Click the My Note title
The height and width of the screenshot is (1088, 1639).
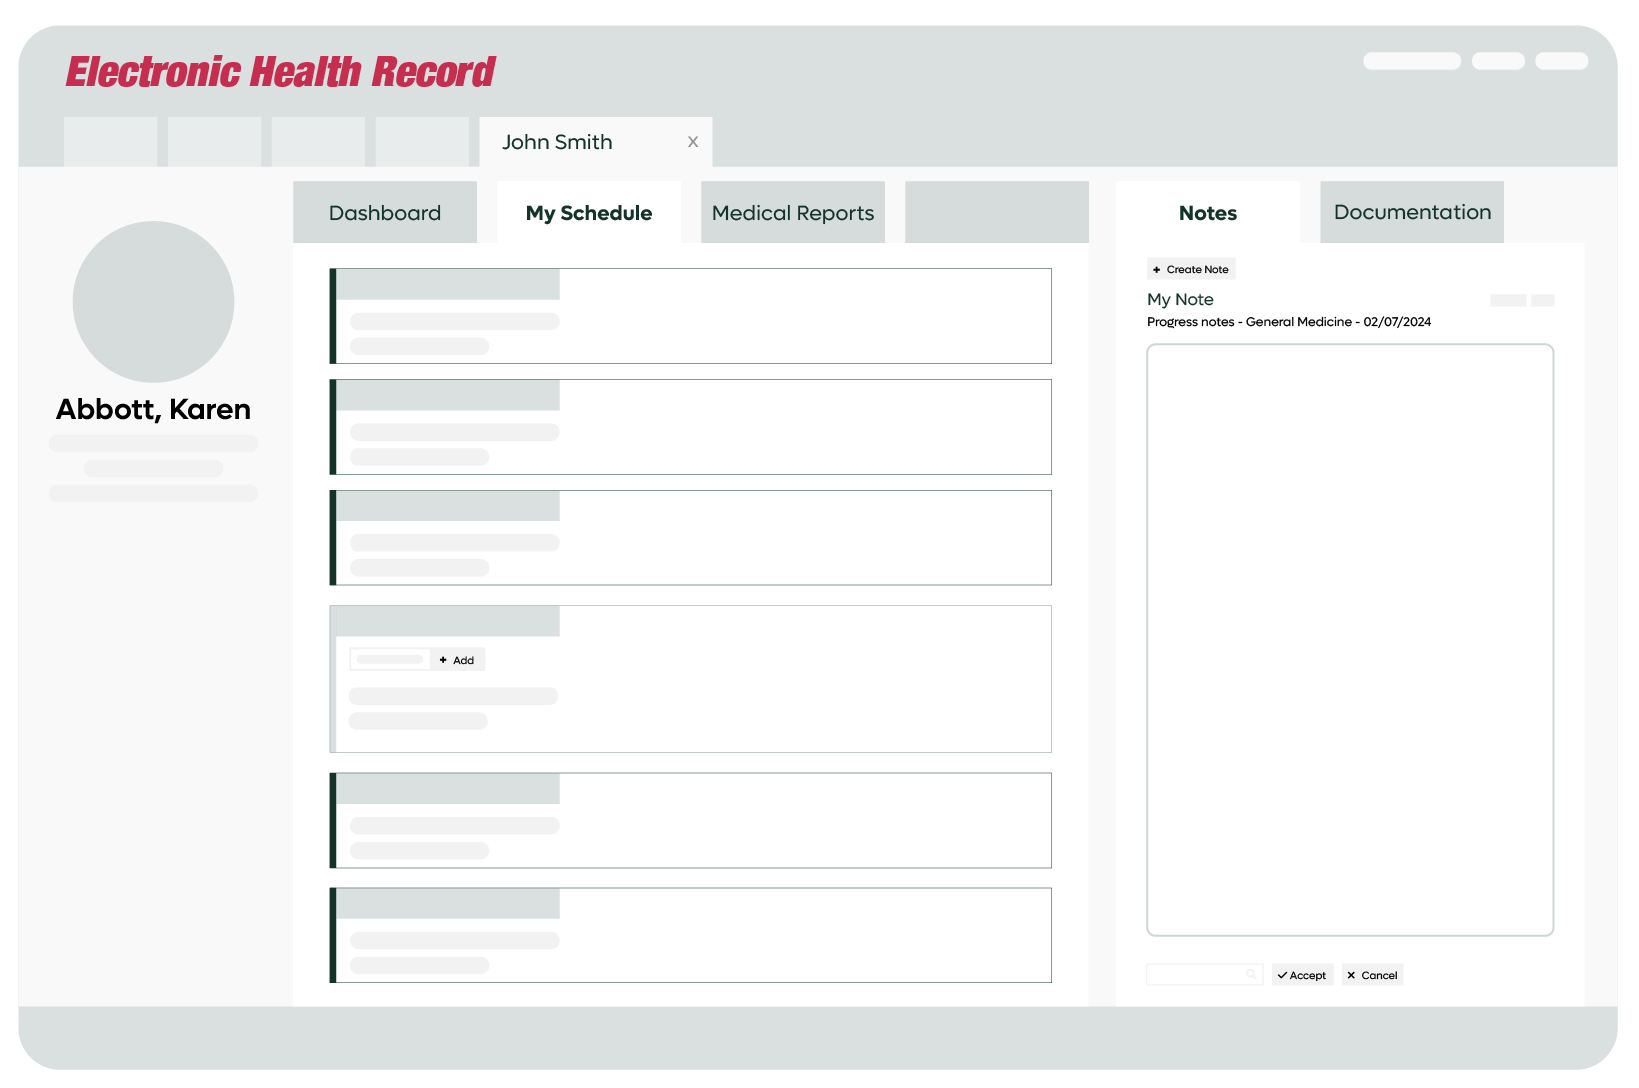point(1180,299)
